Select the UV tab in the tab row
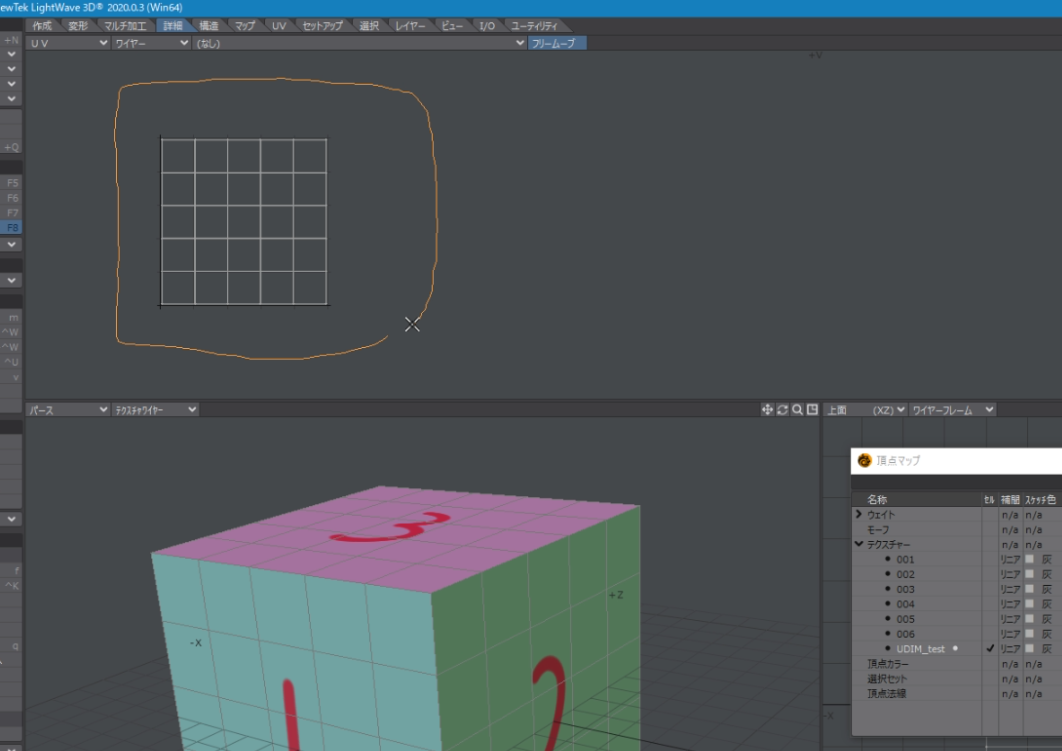This screenshot has width=1062, height=751. tap(279, 26)
